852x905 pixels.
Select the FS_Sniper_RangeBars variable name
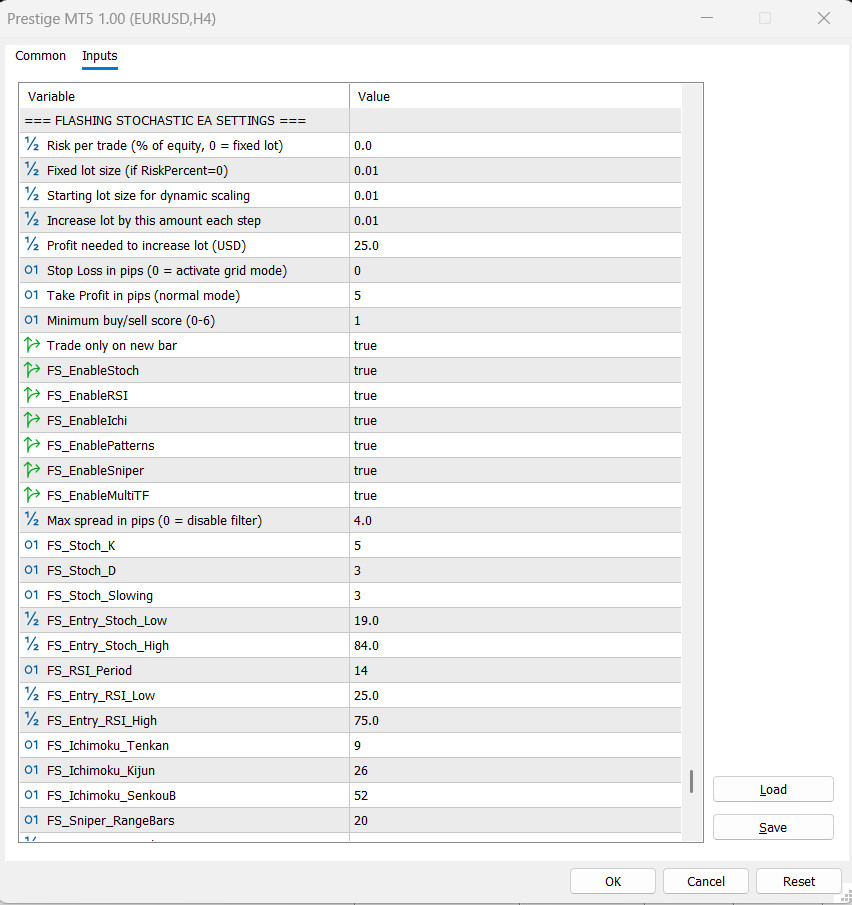tap(110, 820)
